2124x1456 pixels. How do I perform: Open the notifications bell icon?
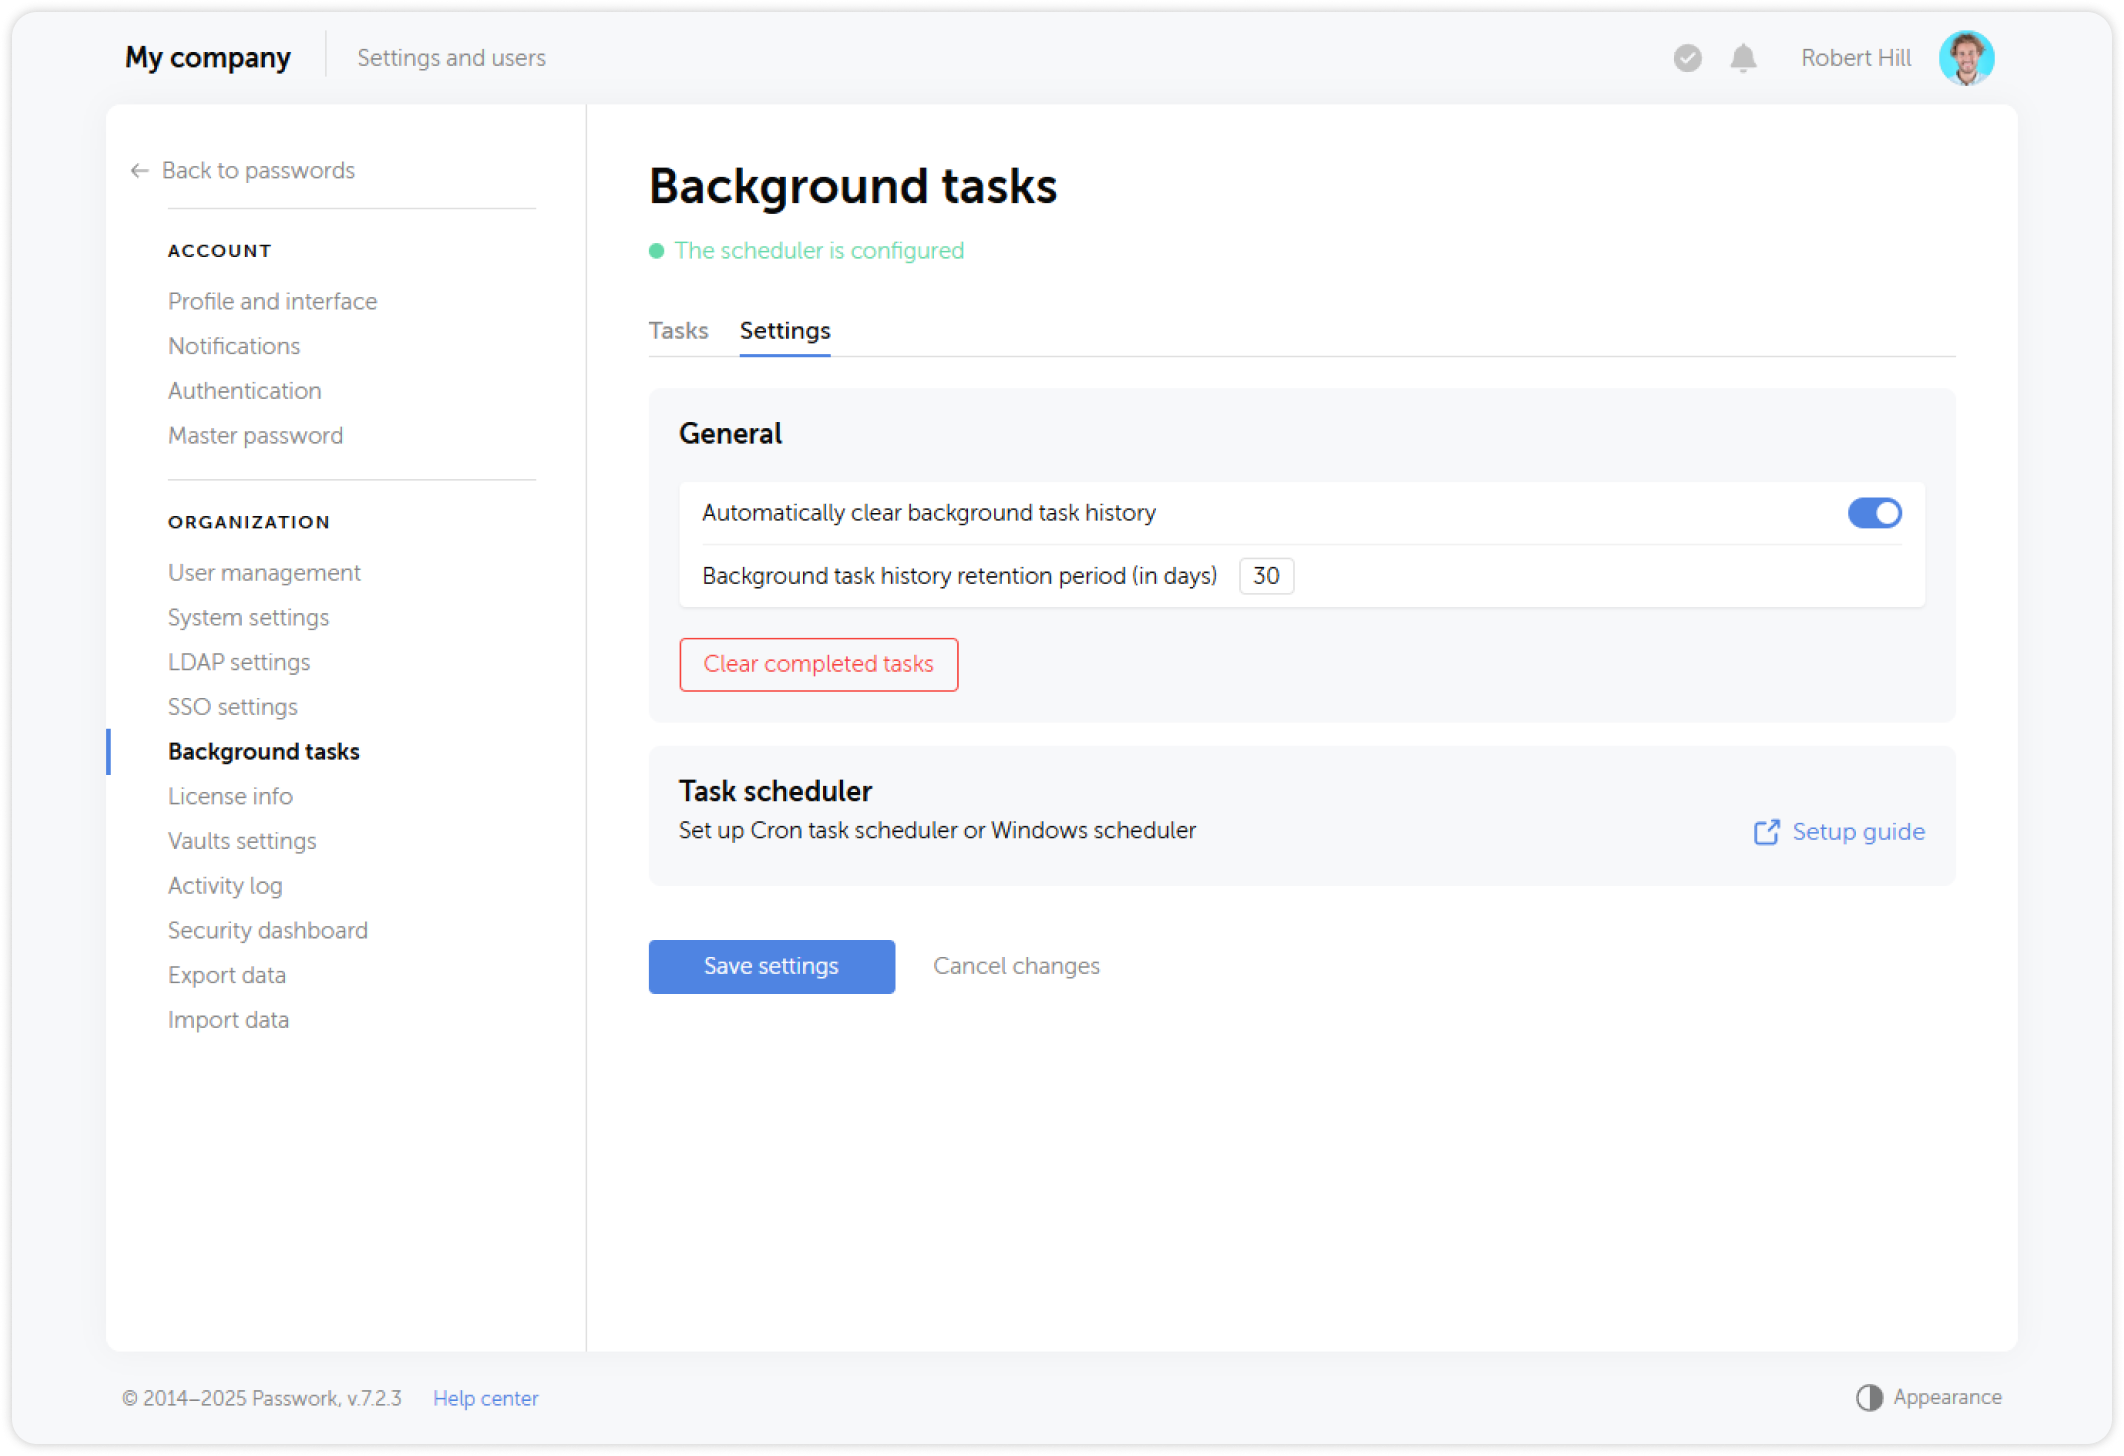tap(1743, 58)
